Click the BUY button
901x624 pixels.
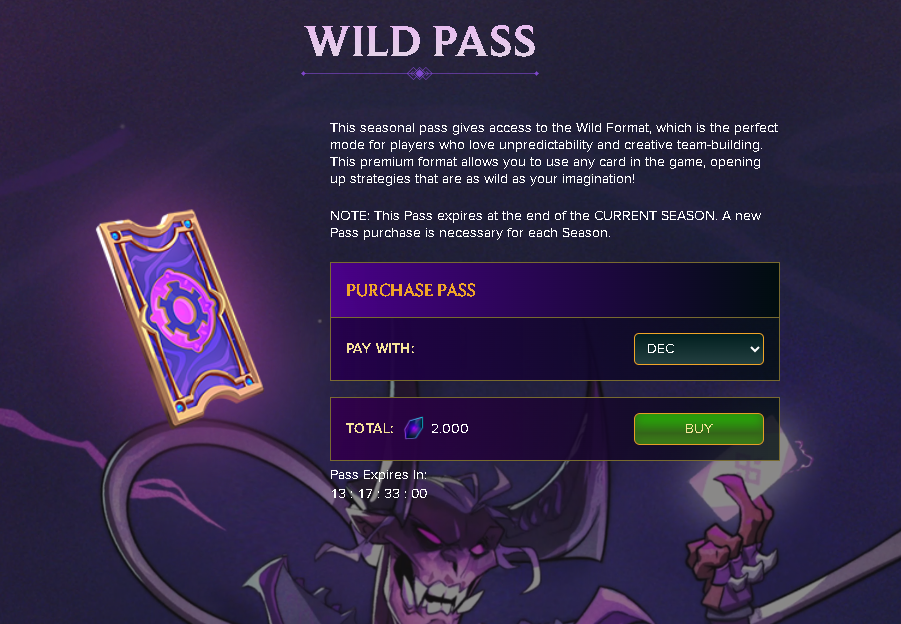pyautogui.click(x=698, y=429)
